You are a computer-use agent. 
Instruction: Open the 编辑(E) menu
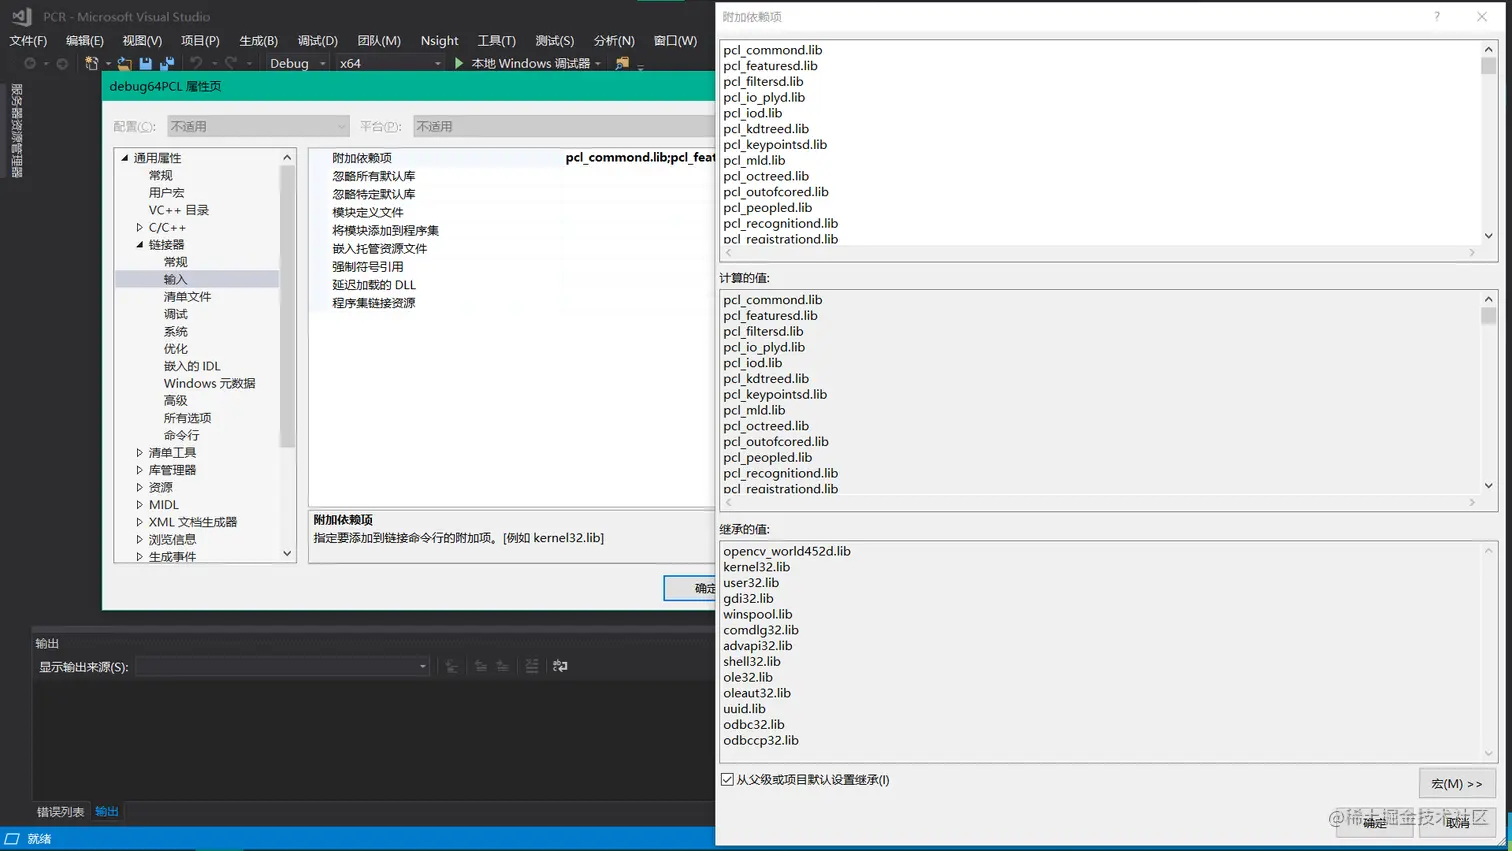pos(85,40)
